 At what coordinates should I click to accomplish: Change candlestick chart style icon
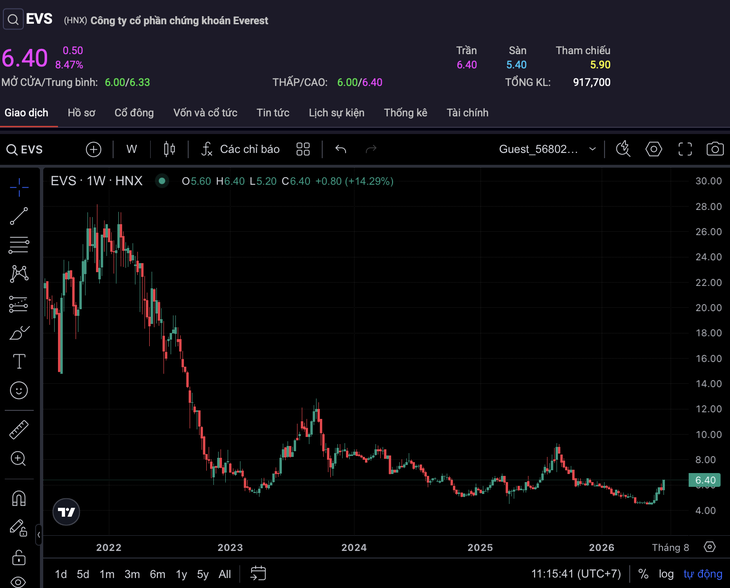tap(169, 149)
